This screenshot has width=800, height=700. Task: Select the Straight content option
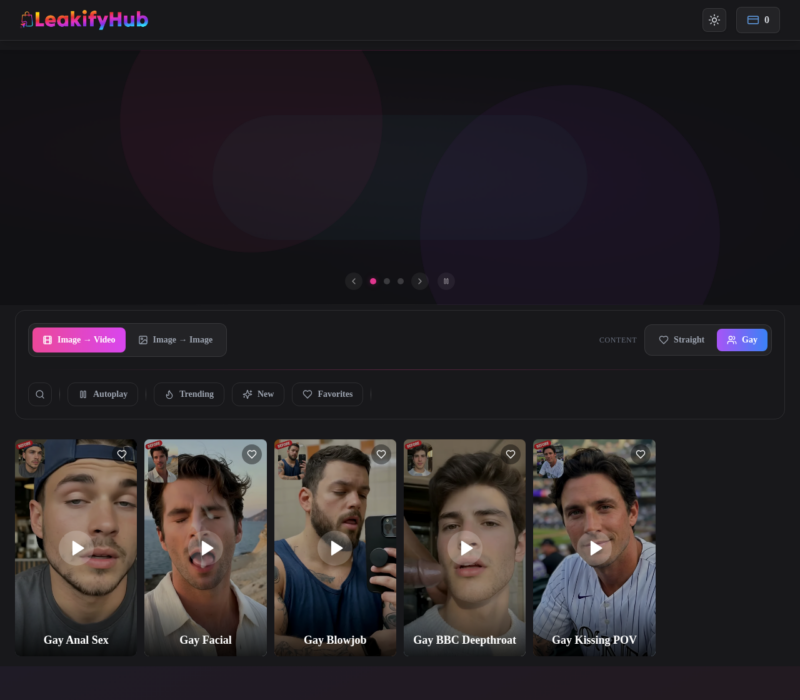(681, 340)
